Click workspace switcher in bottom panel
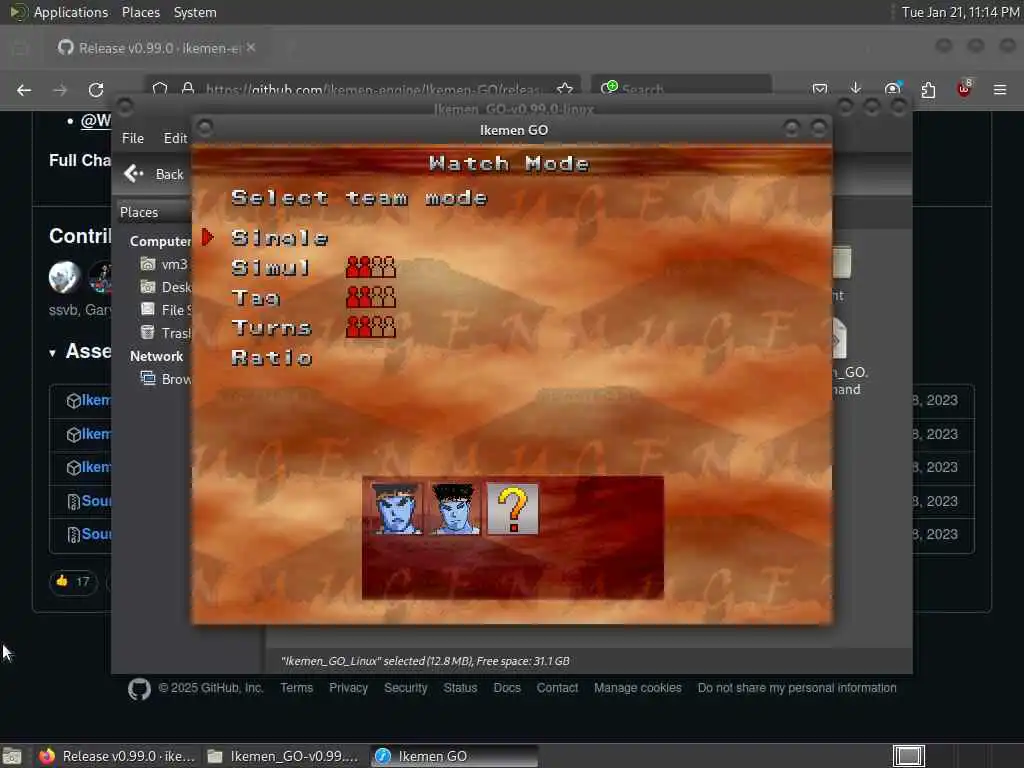The image size is (1024, 768). tap(908, 756)
